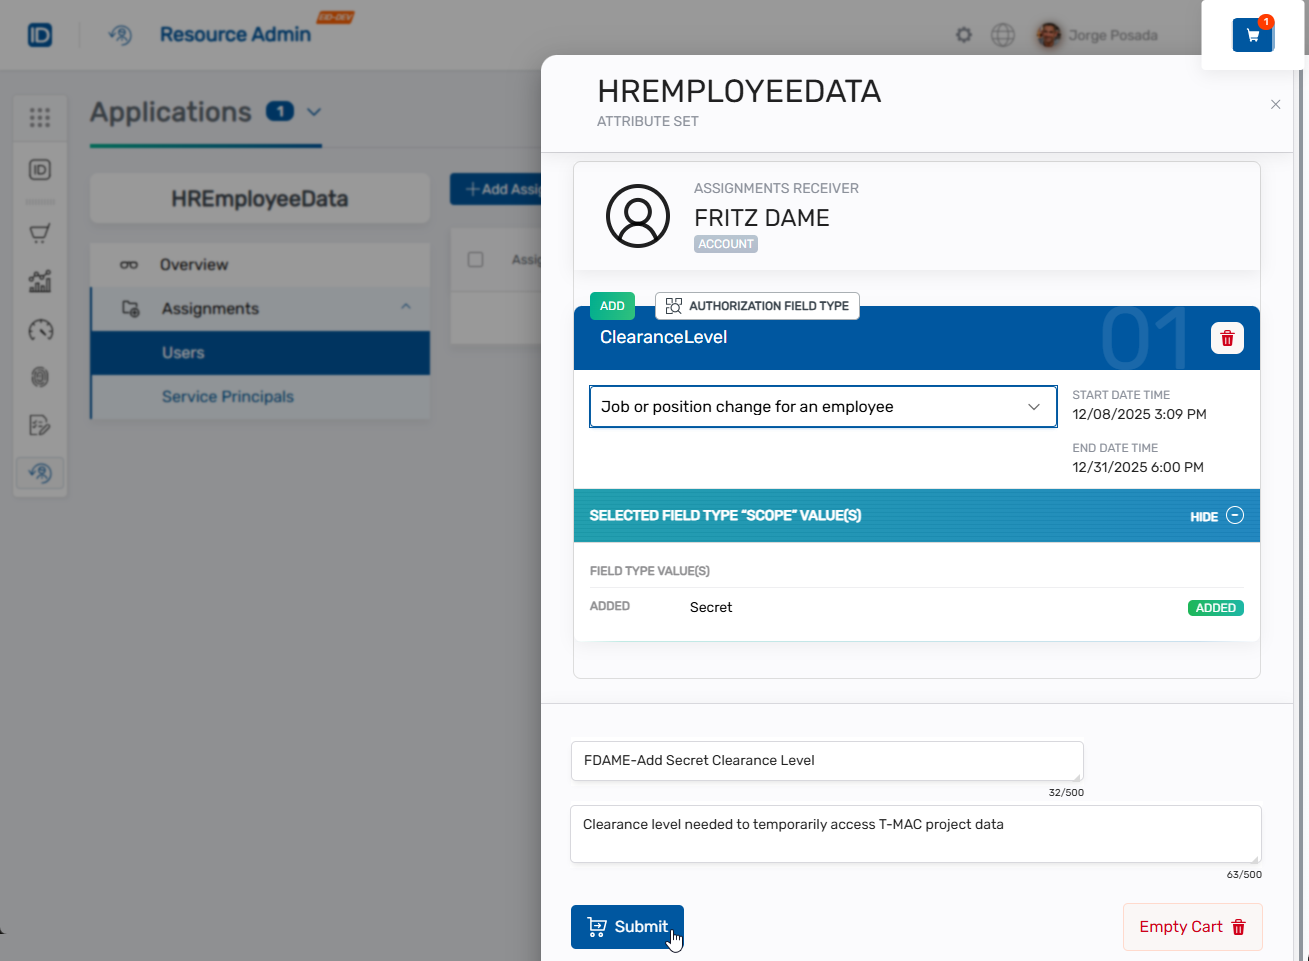Open the apps grid icon in sidebar
This screenshot has width=1309, height=961.
click(40, 118)
